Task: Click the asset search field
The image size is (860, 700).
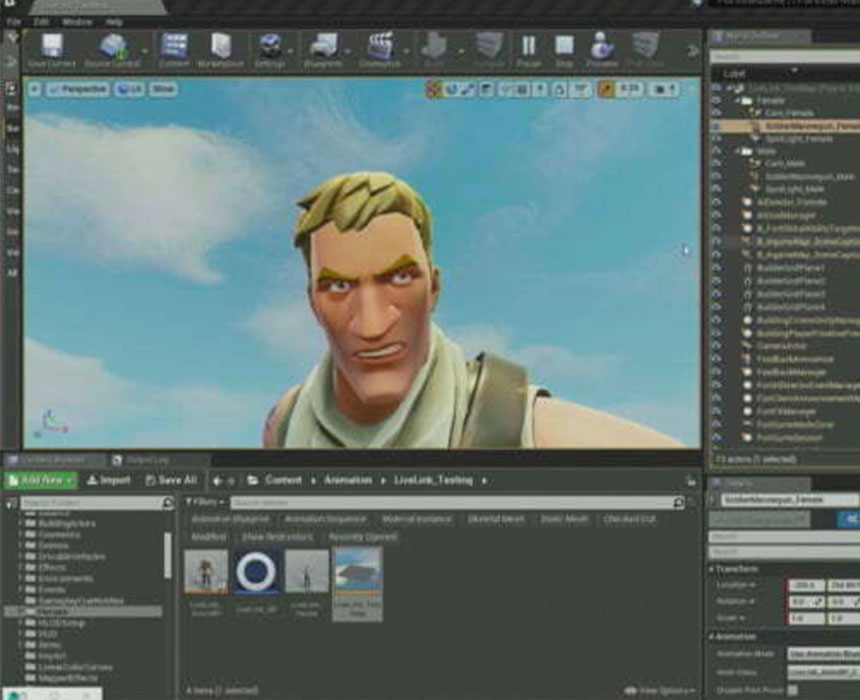Action: pyautogui.click(x=457, y=503)
